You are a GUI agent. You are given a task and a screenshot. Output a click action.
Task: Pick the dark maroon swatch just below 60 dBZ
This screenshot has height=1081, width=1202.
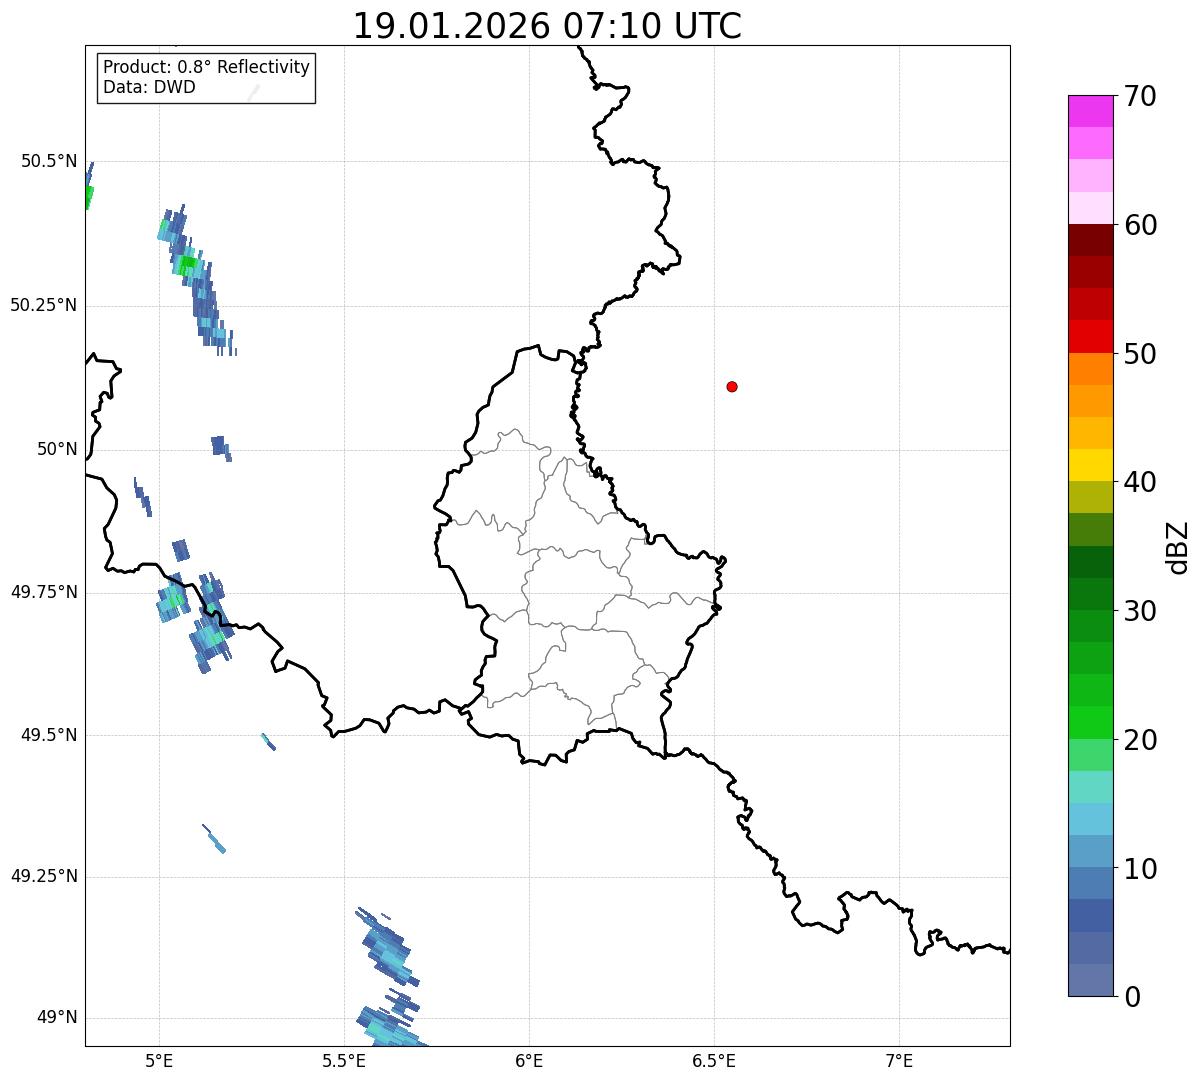point(1090,240)
